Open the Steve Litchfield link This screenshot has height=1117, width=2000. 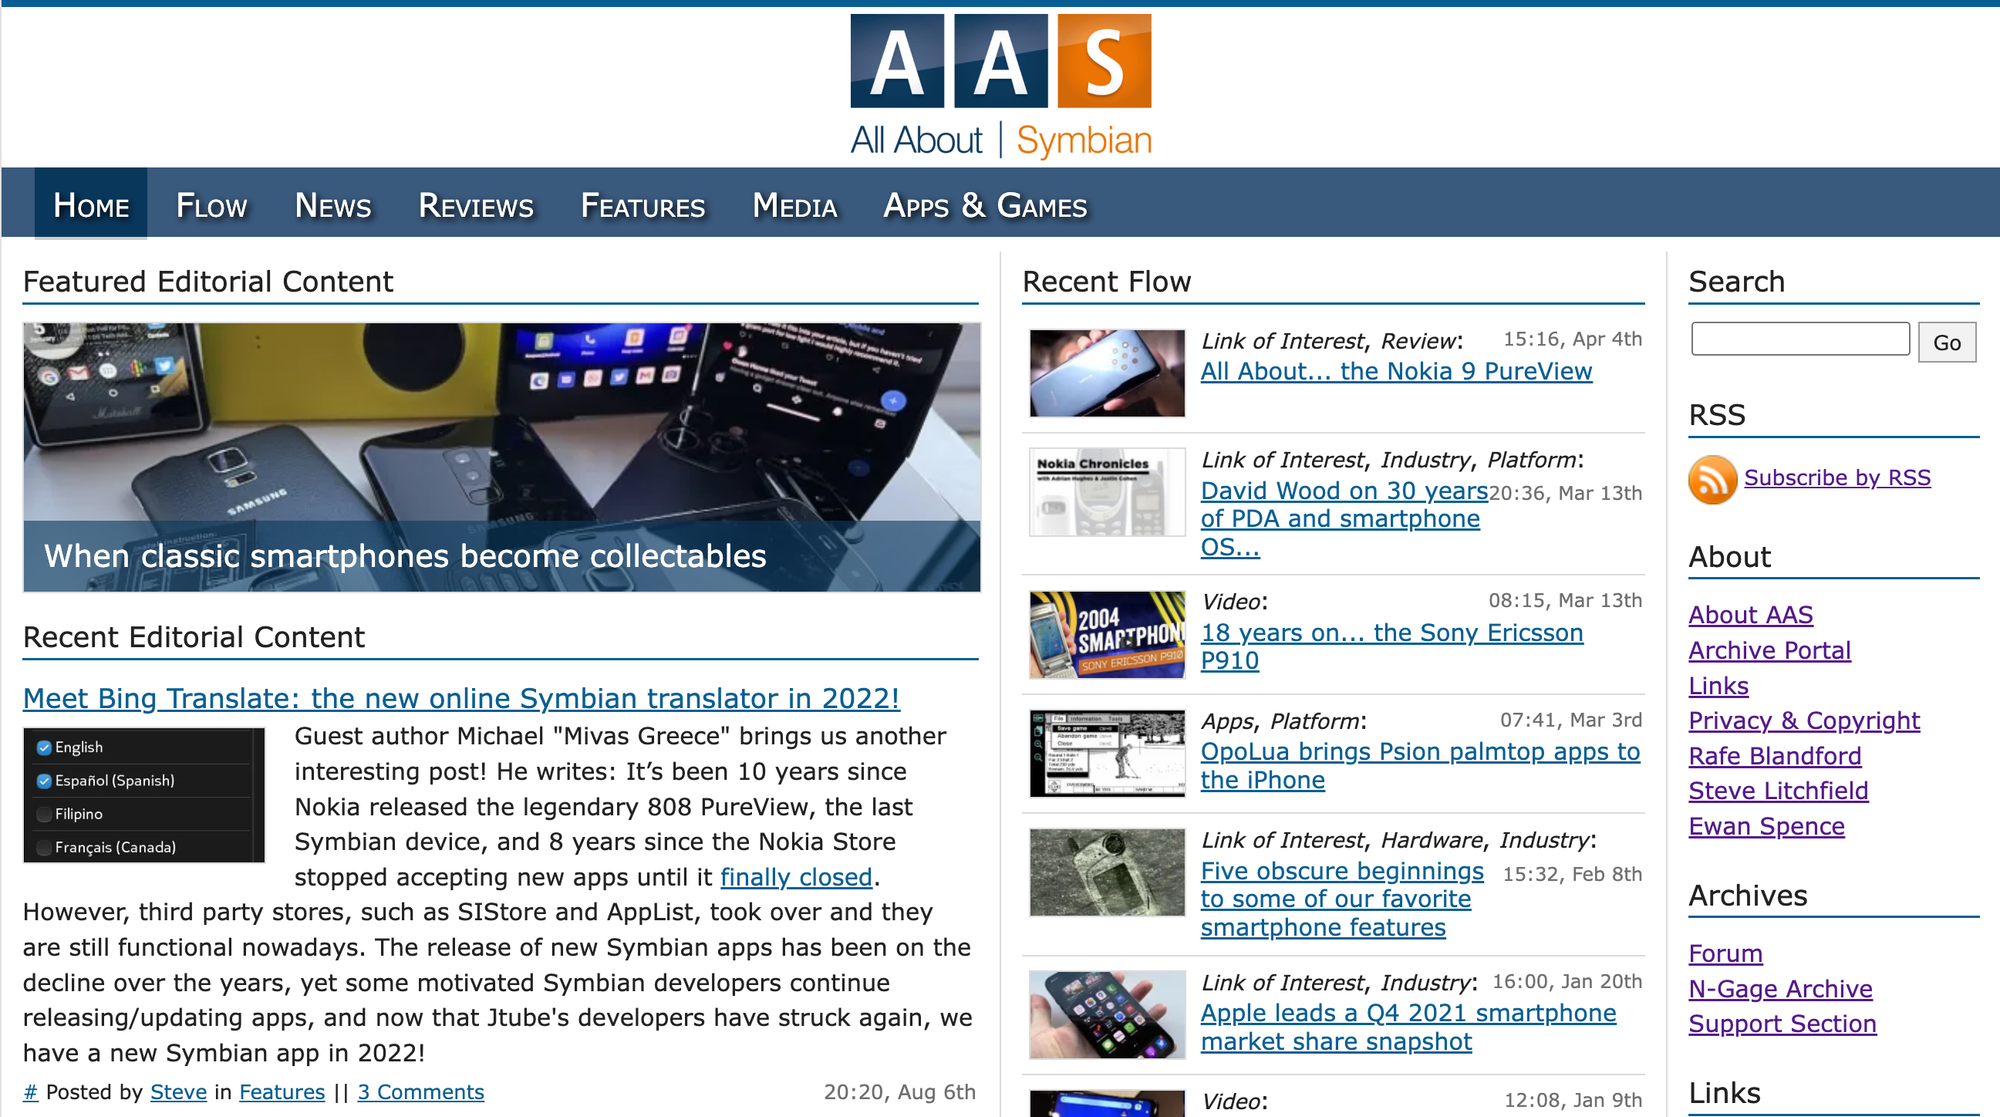point(1778,791)
